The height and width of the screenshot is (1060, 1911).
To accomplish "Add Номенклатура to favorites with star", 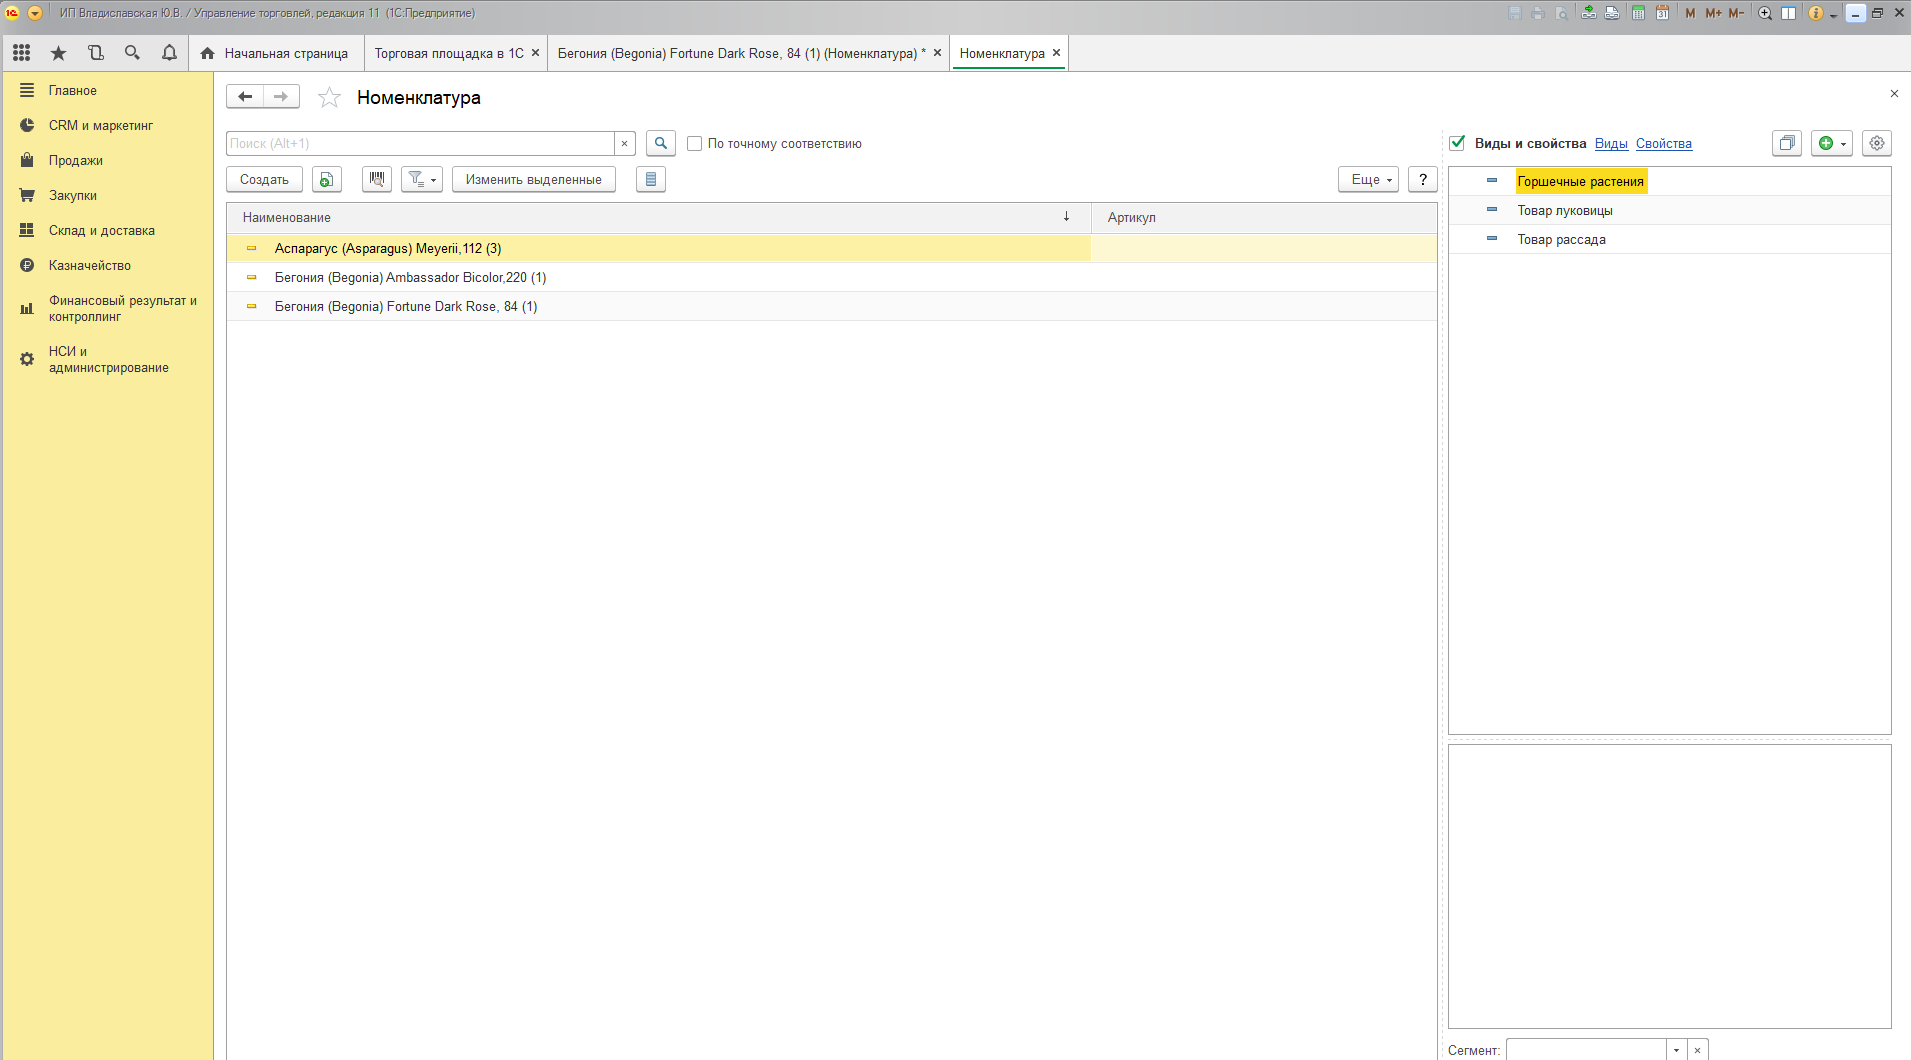I will pos(329,97).
